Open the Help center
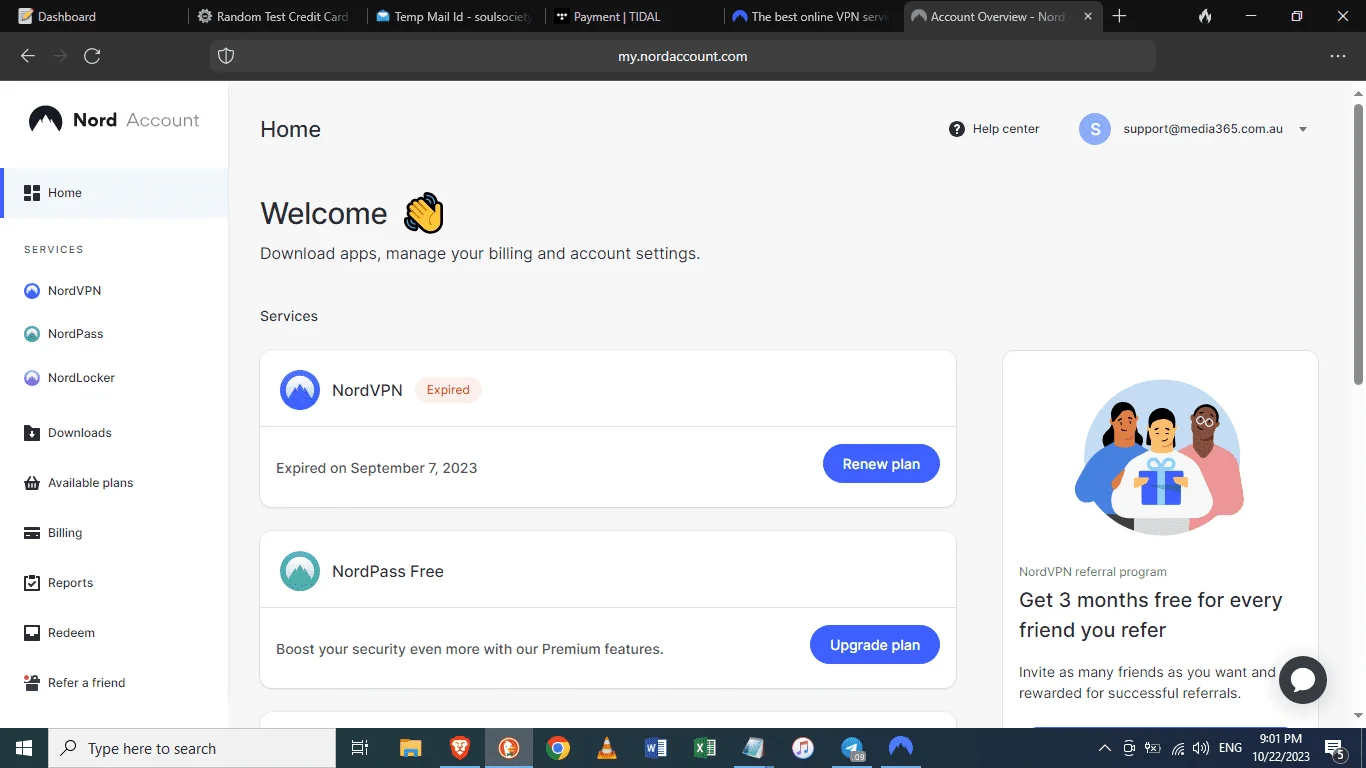This screenshot has height=768, width=1366. tap(994, 129)
